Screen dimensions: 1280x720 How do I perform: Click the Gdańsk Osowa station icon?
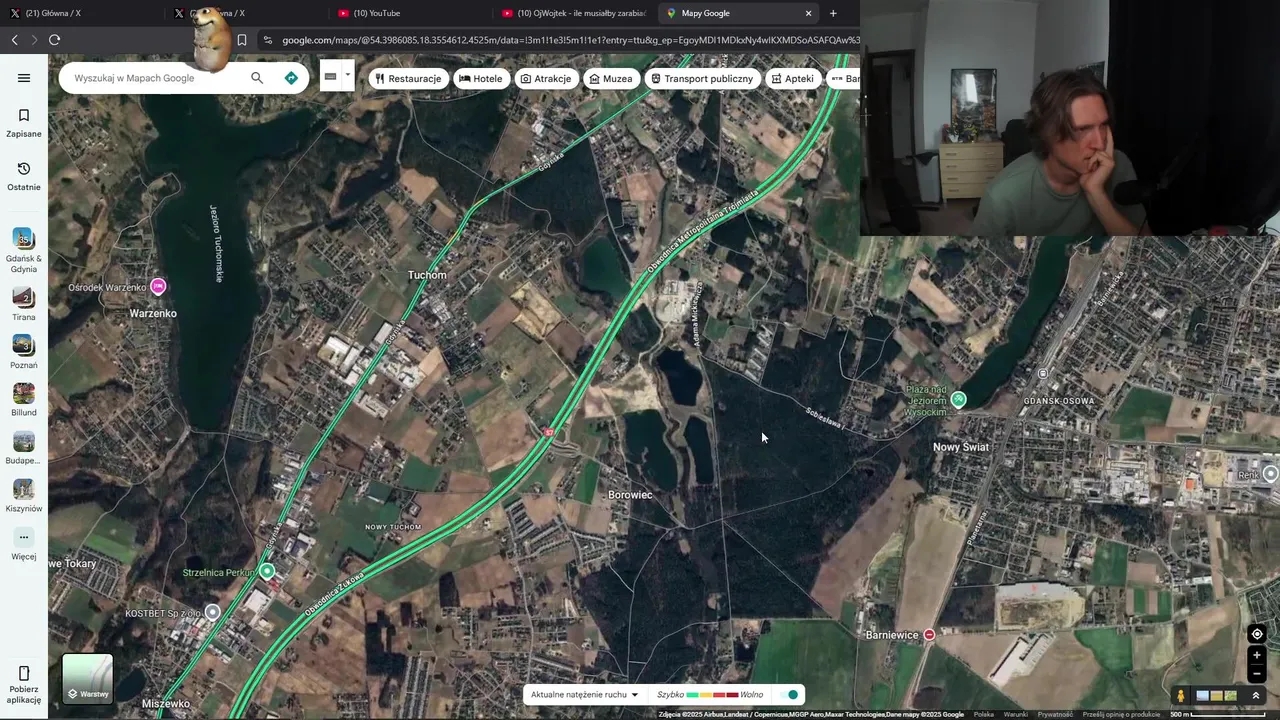pos(1043,373)
